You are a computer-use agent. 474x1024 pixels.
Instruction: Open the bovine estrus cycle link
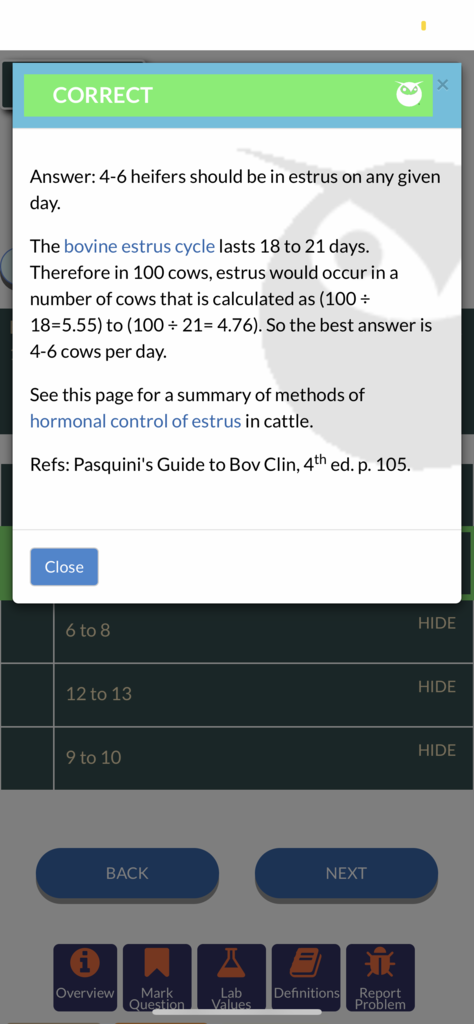[x=139, y=247]
